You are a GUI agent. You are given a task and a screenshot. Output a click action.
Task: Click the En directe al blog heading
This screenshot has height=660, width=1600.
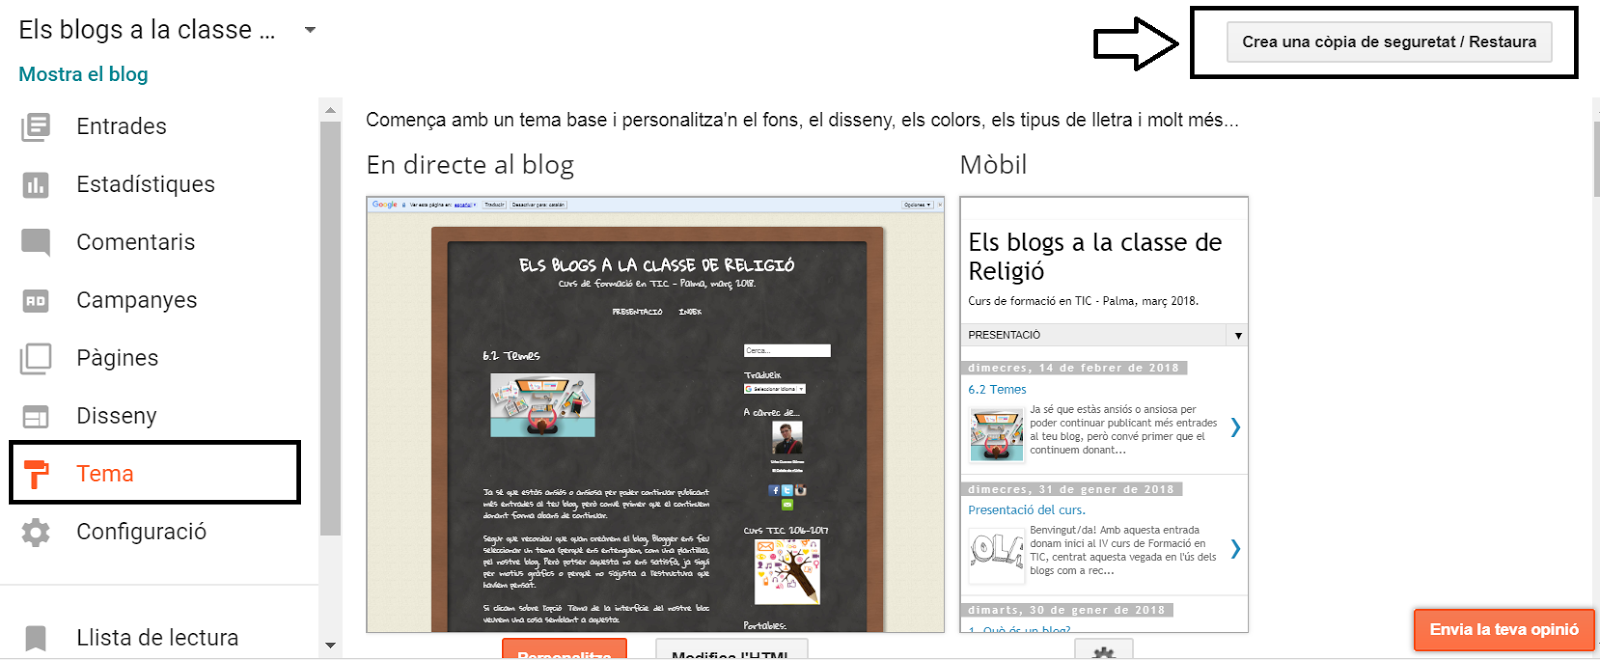click(x=470, y=165)
